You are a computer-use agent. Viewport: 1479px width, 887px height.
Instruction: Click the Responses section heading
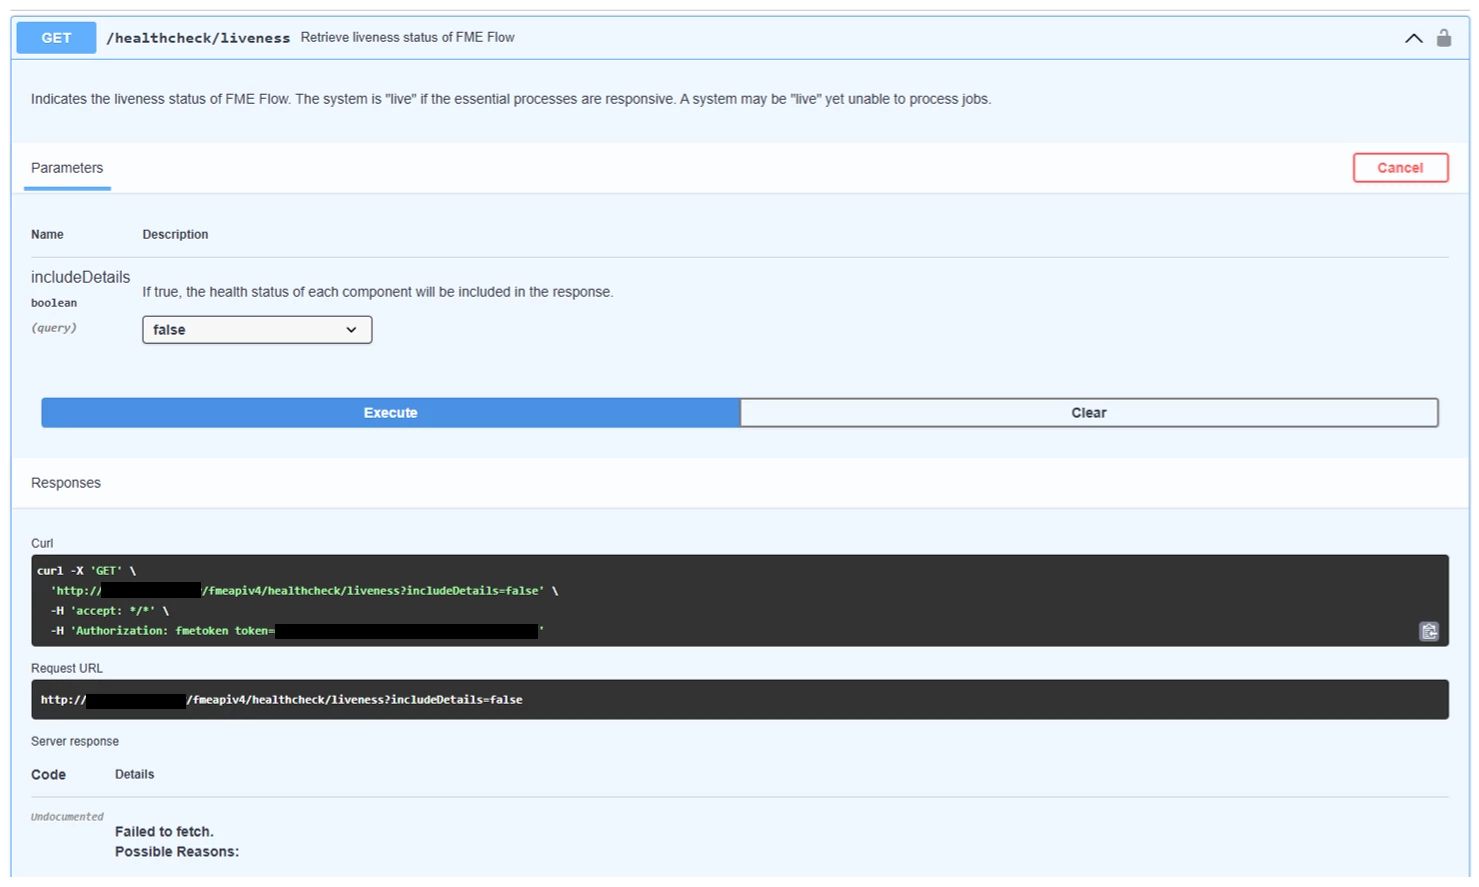tap(66, 483)
